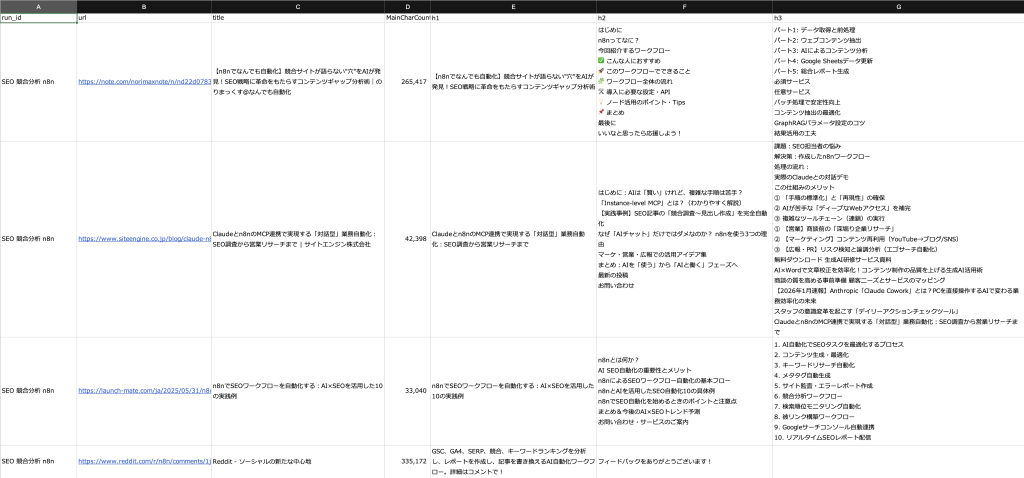Click h1 cell 'n8nでSEOワークフローを自動化する' in column E
This screenshot has height=478, width=1024.
pos(513,390)
